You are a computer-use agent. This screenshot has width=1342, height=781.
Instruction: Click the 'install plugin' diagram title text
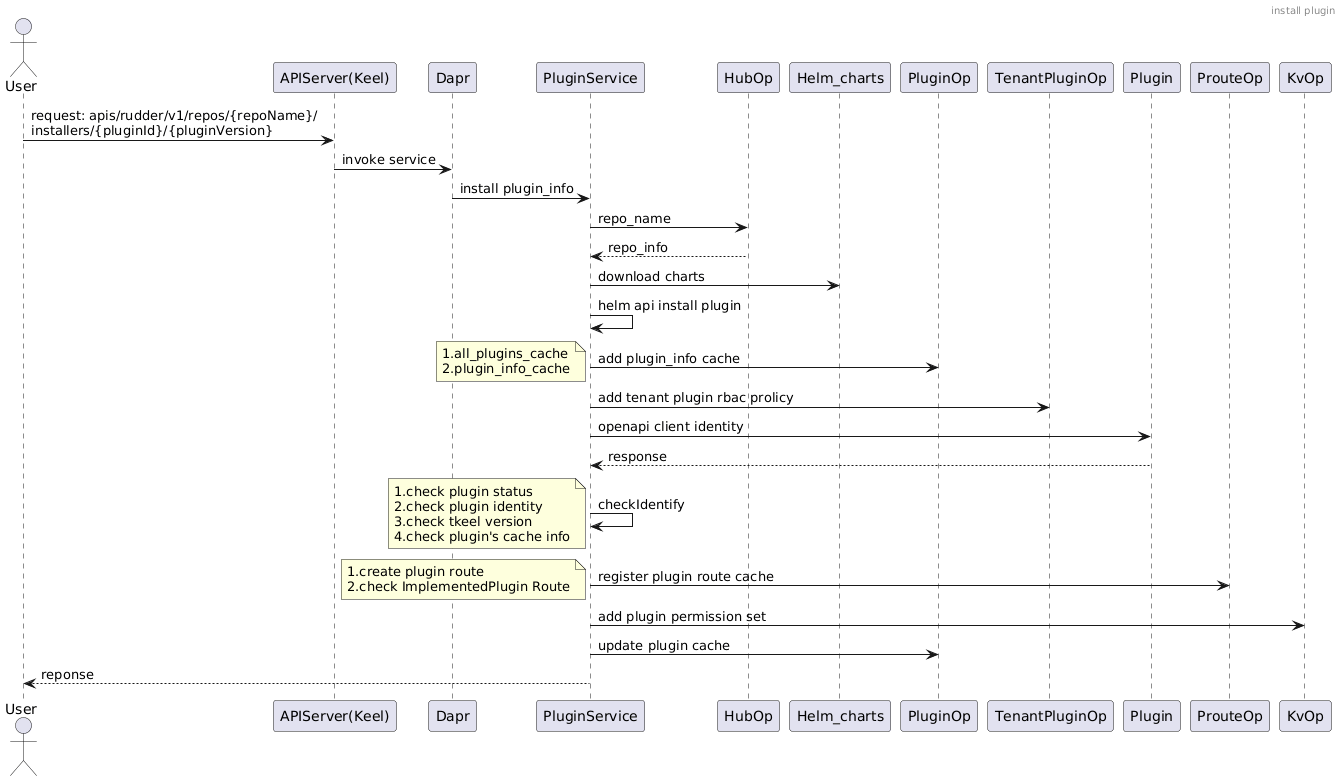click(1302, 10)
